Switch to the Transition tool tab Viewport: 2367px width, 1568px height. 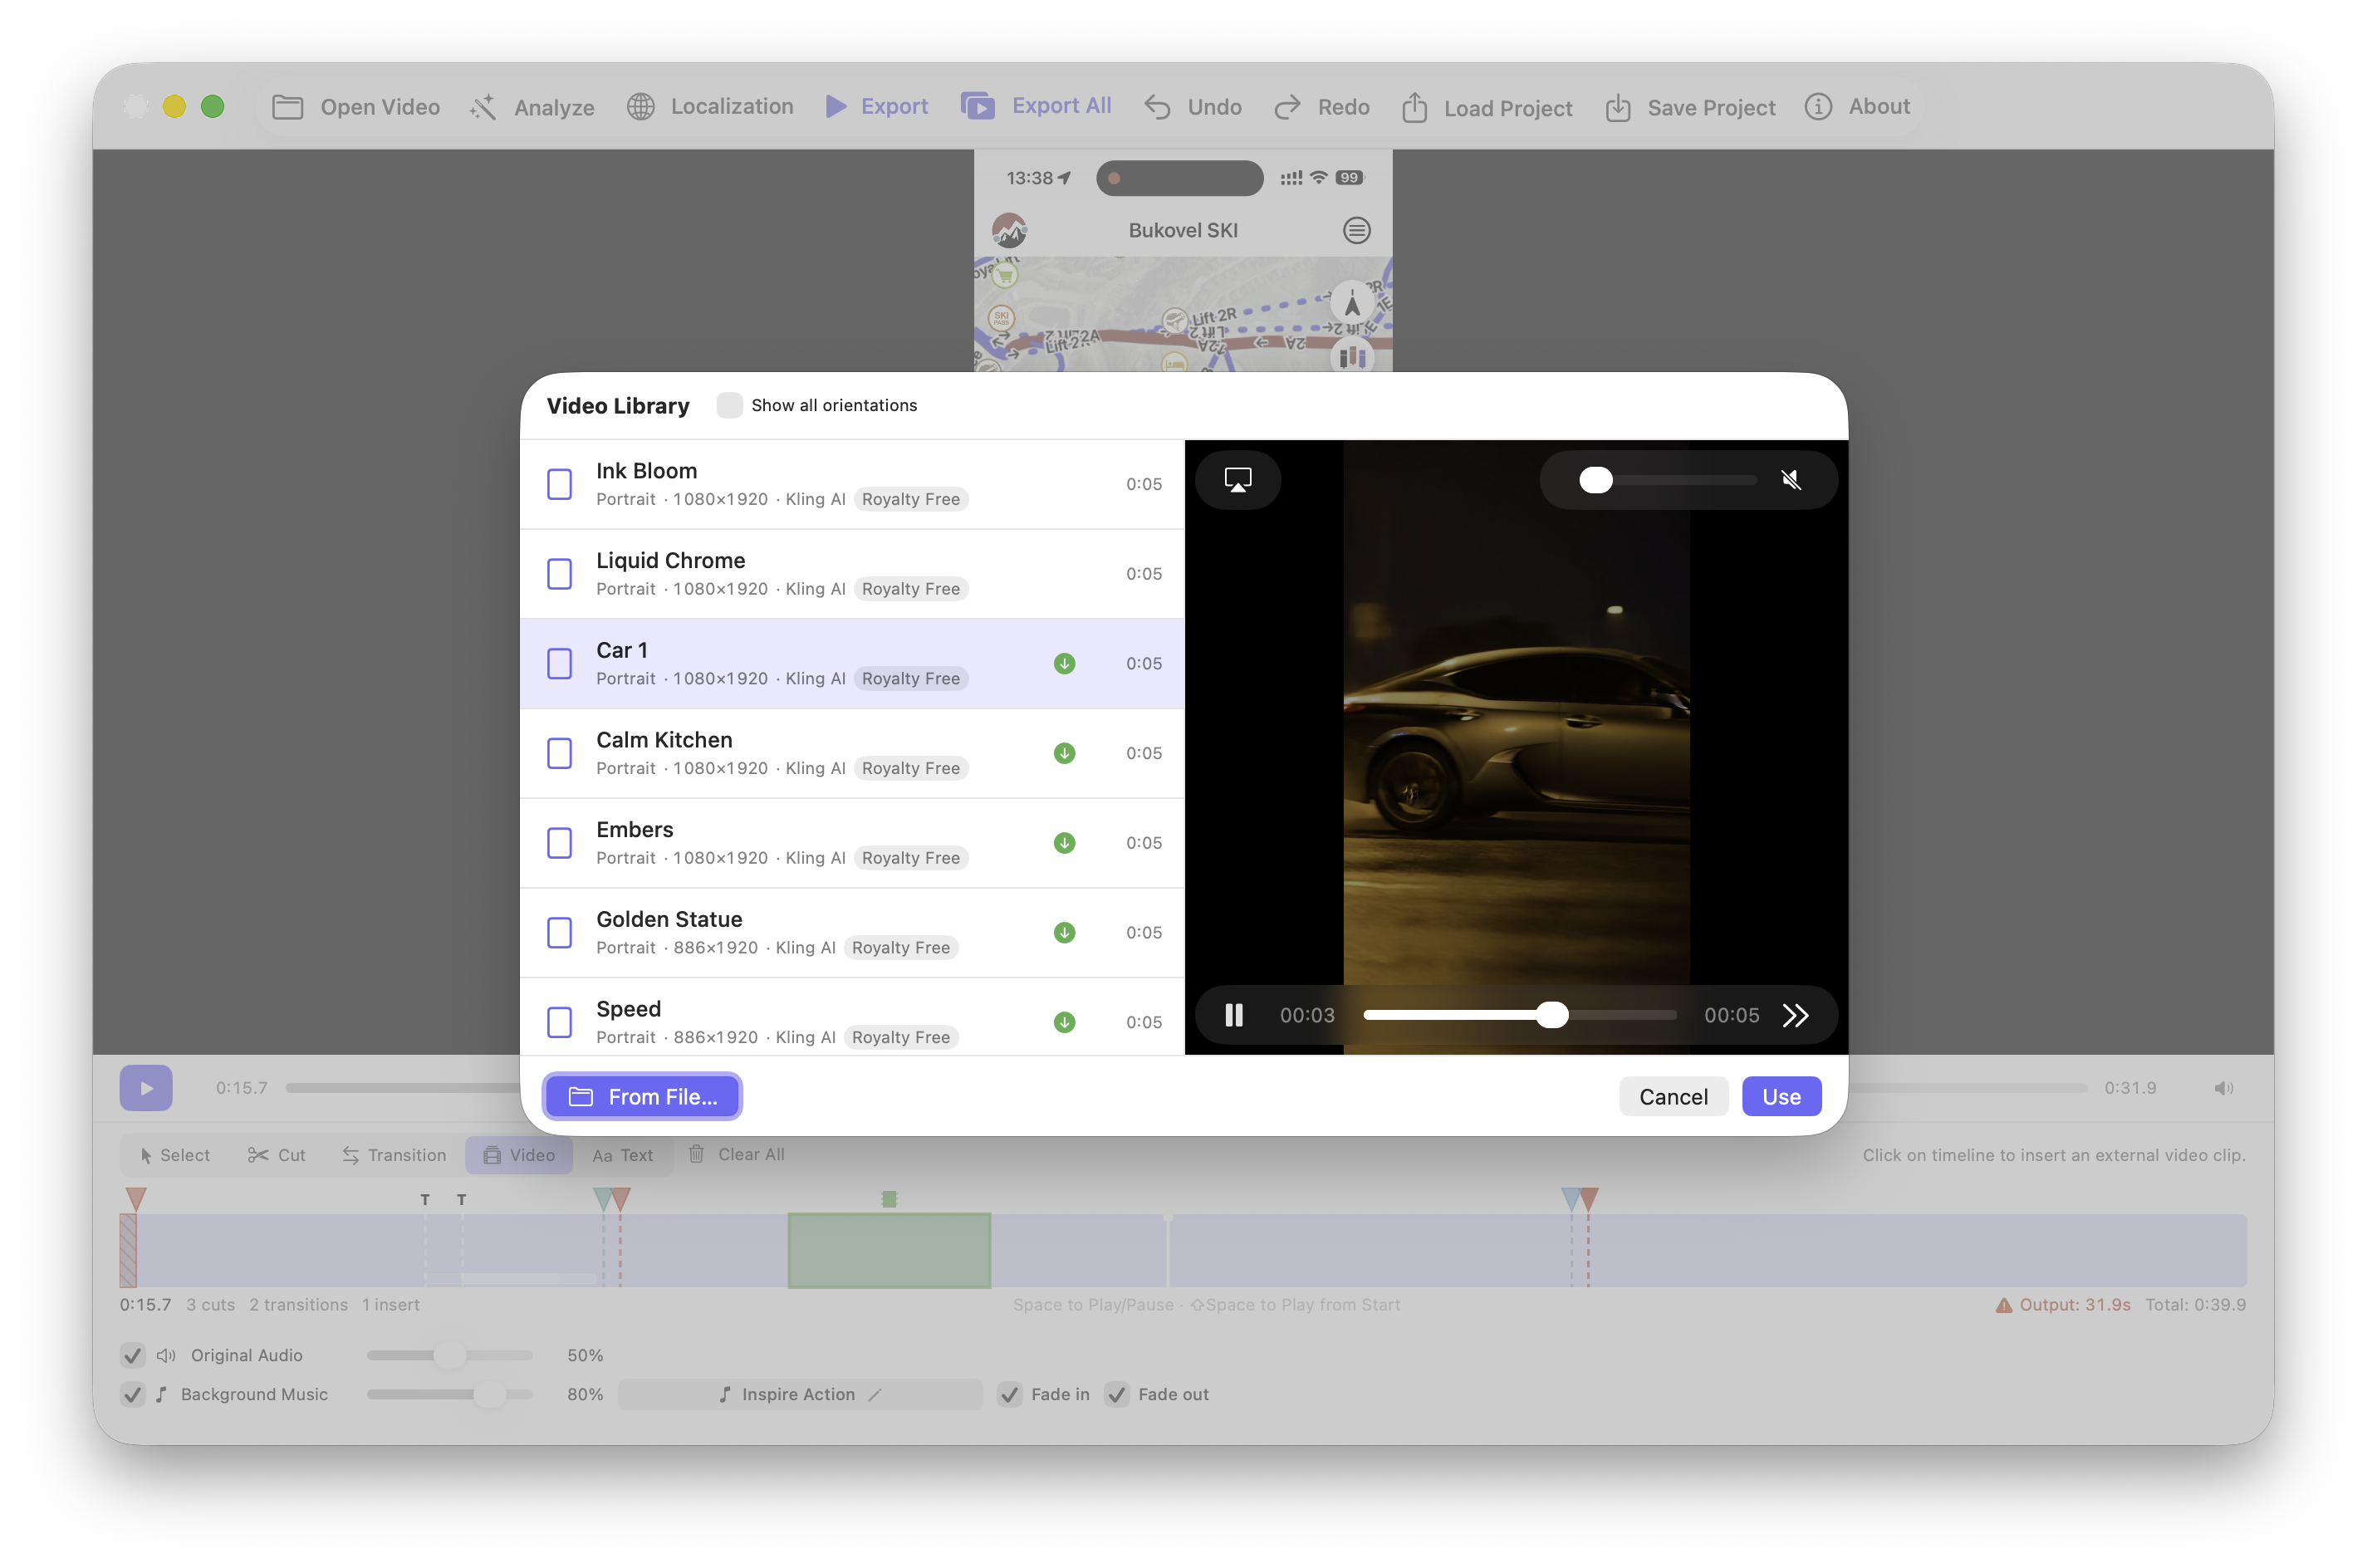pyautogui.click(x=394, y=1155)
